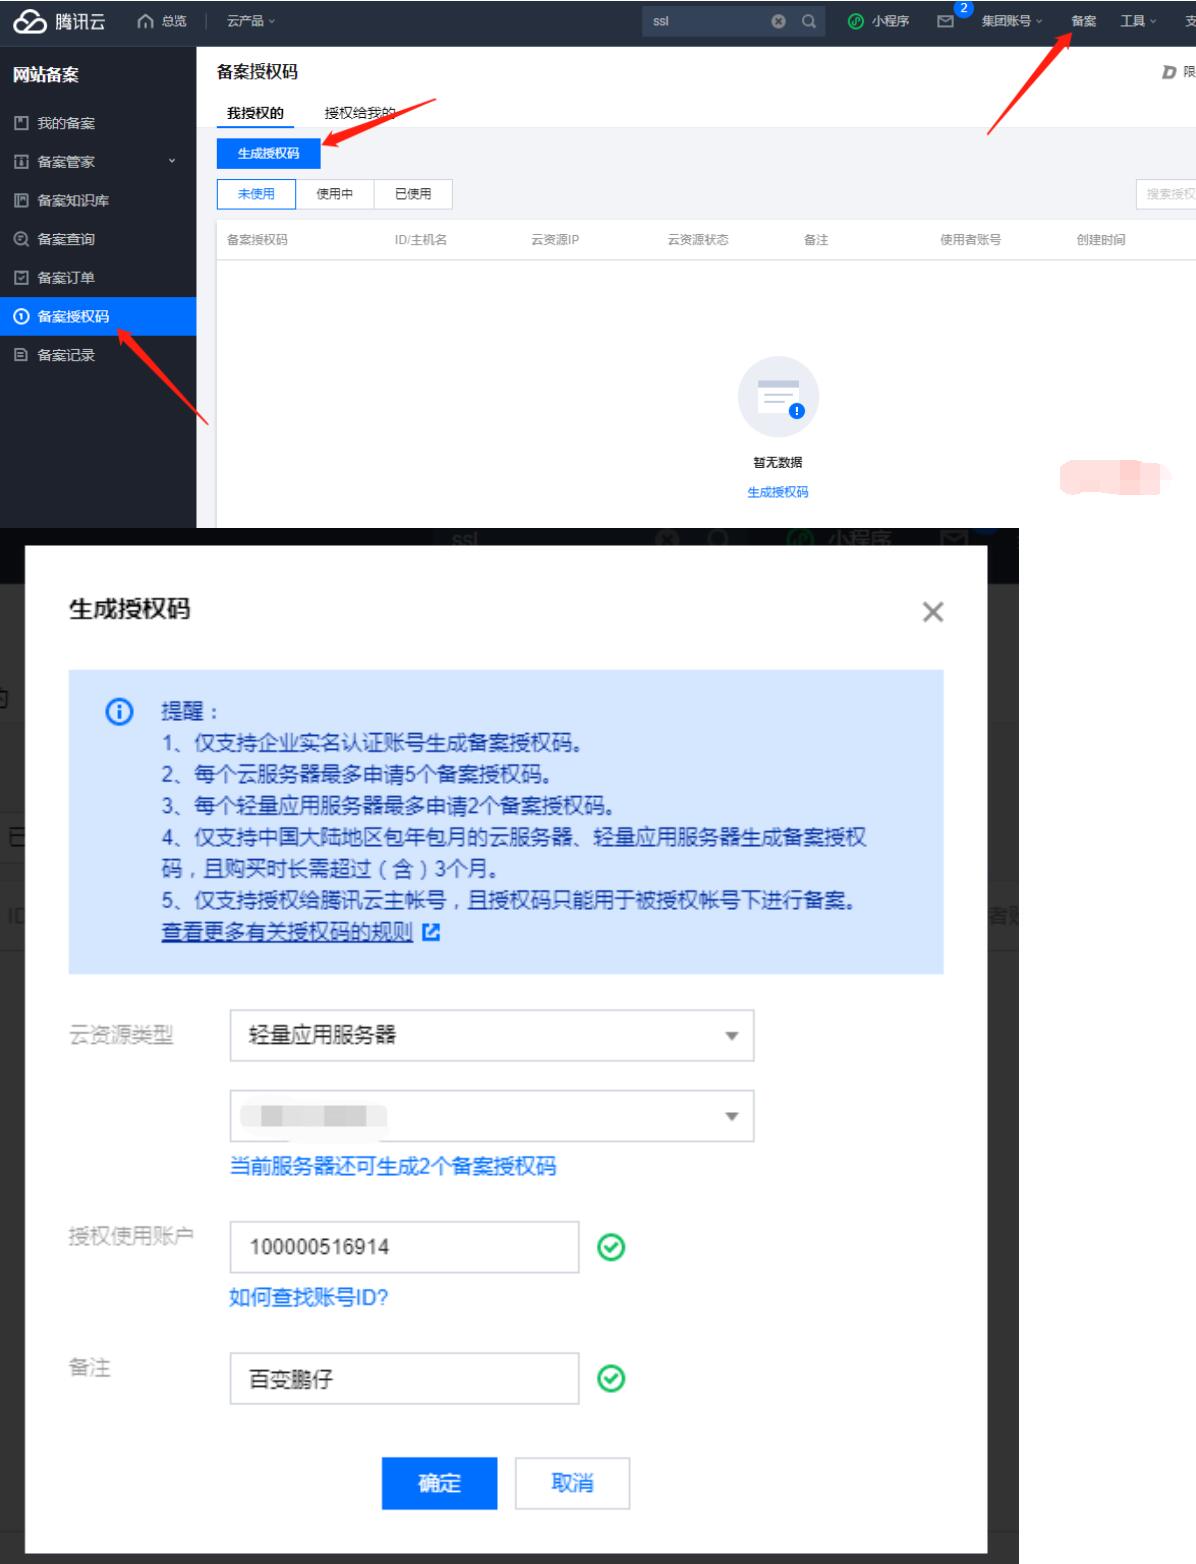The height and width of the screenshot is (1564, 1196).
Task: Clear the ssl search text with X icon
Action: pos(778,21)
